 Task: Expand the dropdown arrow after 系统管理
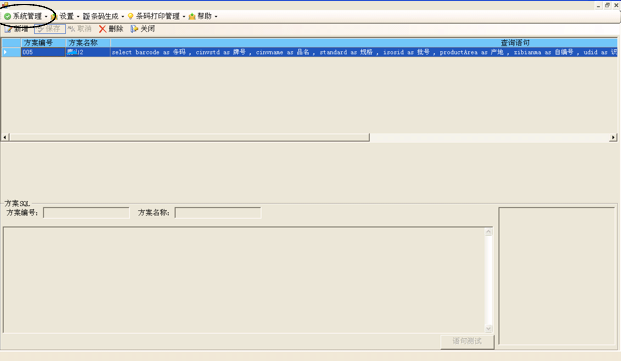(46, 17)
